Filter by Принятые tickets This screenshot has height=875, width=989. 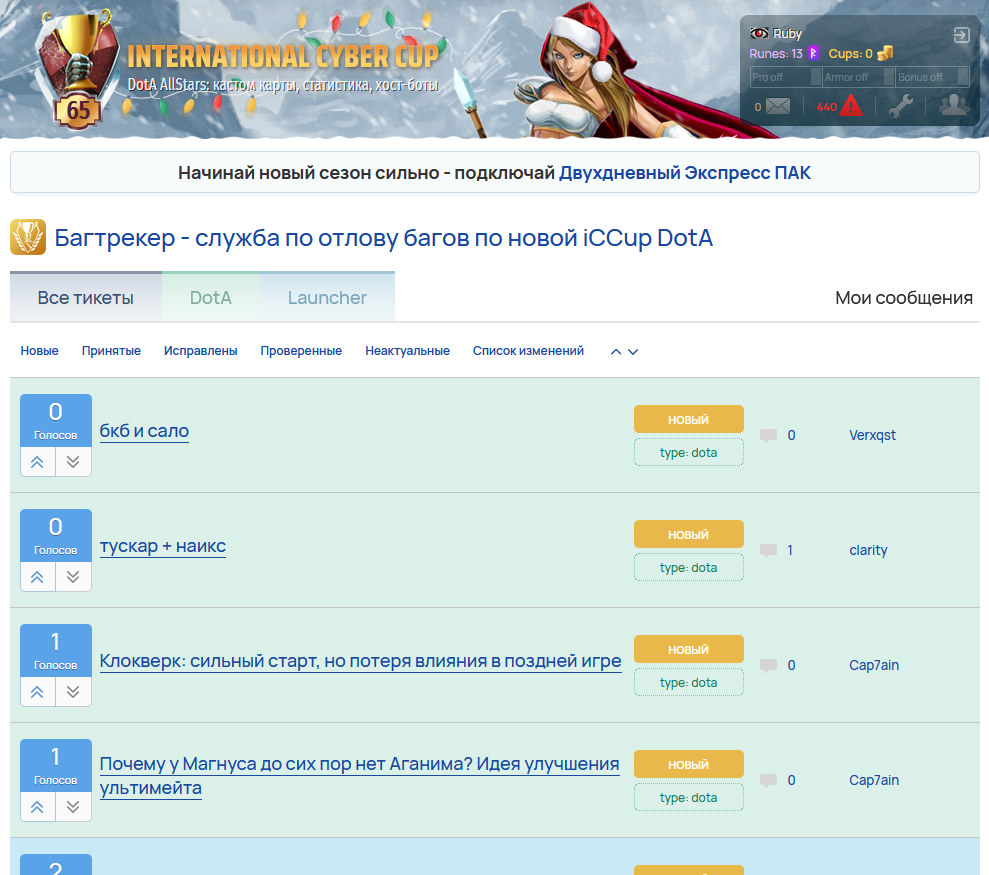111,351
